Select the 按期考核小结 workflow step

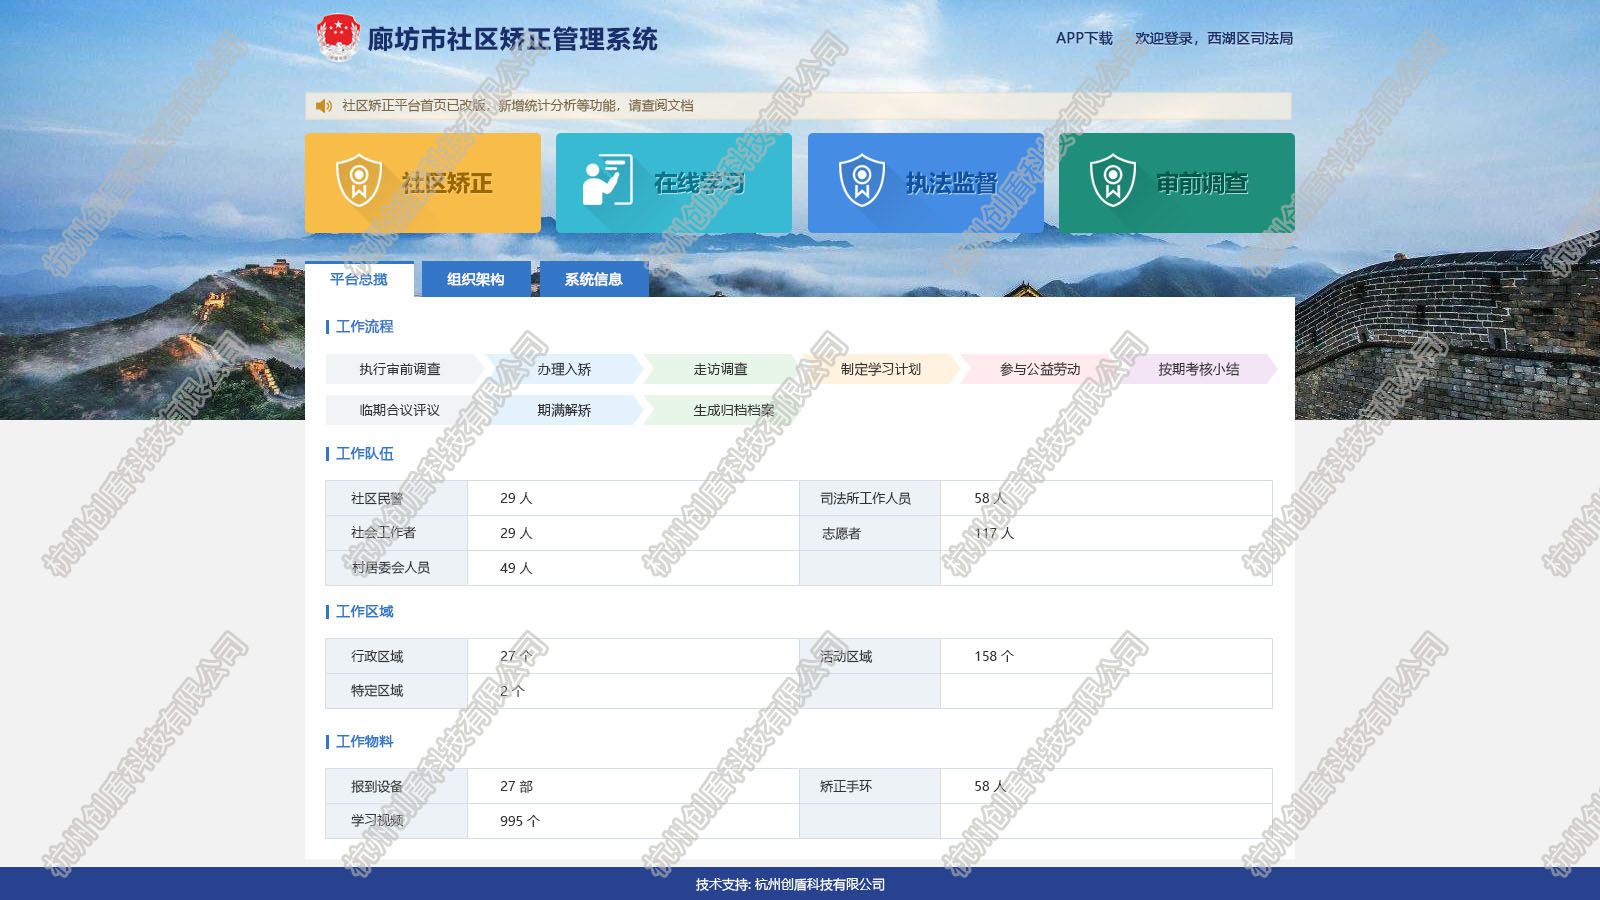click(x=1198, y=369)
